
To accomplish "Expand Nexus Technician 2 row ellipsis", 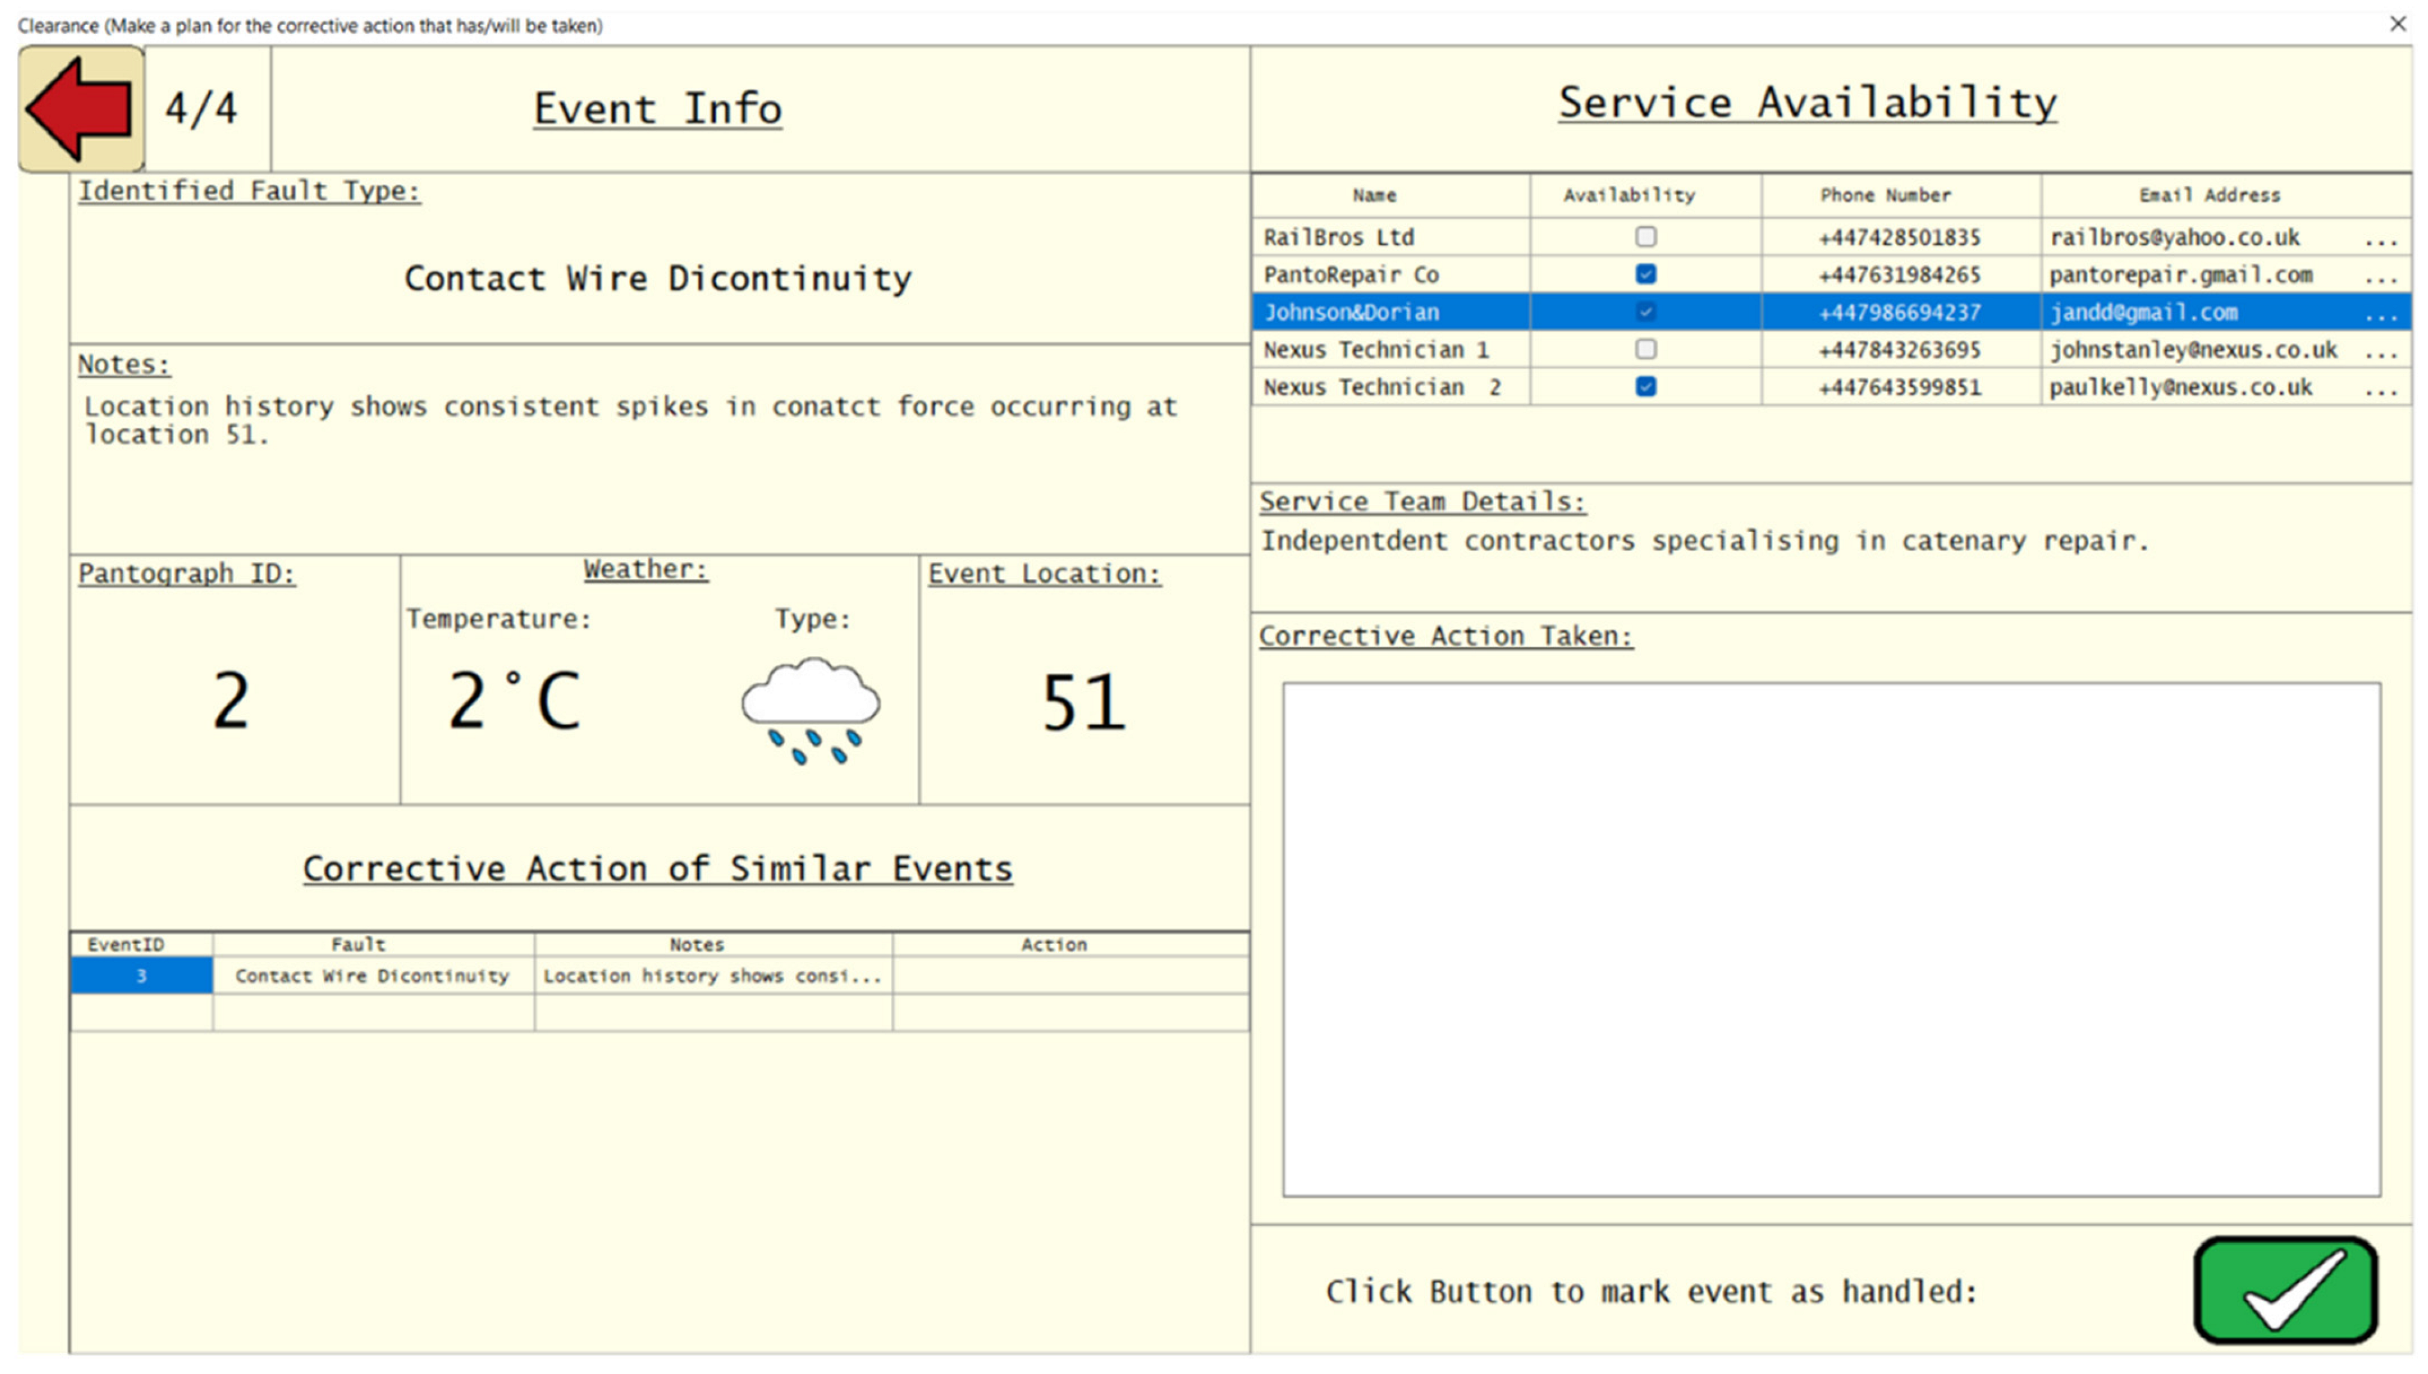I will point(2381,388).
